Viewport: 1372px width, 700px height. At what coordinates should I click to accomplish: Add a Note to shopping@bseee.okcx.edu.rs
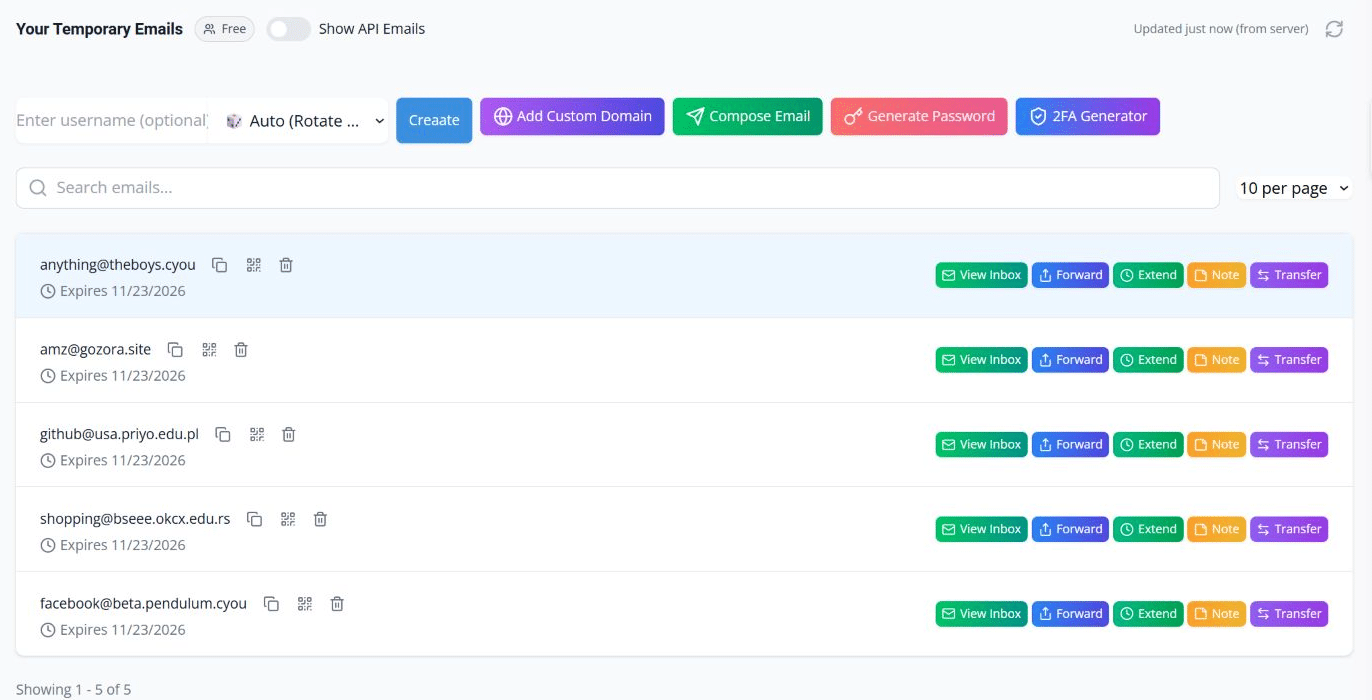coord(1216,529)
